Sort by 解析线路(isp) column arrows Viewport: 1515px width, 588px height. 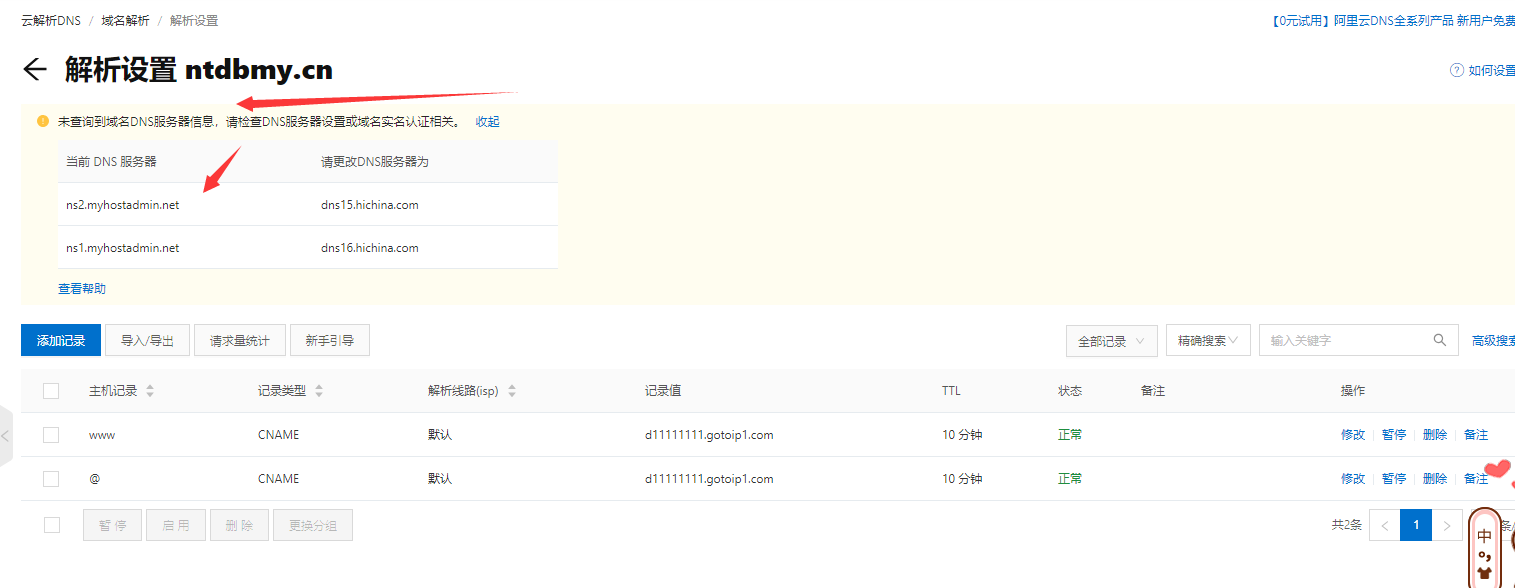coord(511,391)
